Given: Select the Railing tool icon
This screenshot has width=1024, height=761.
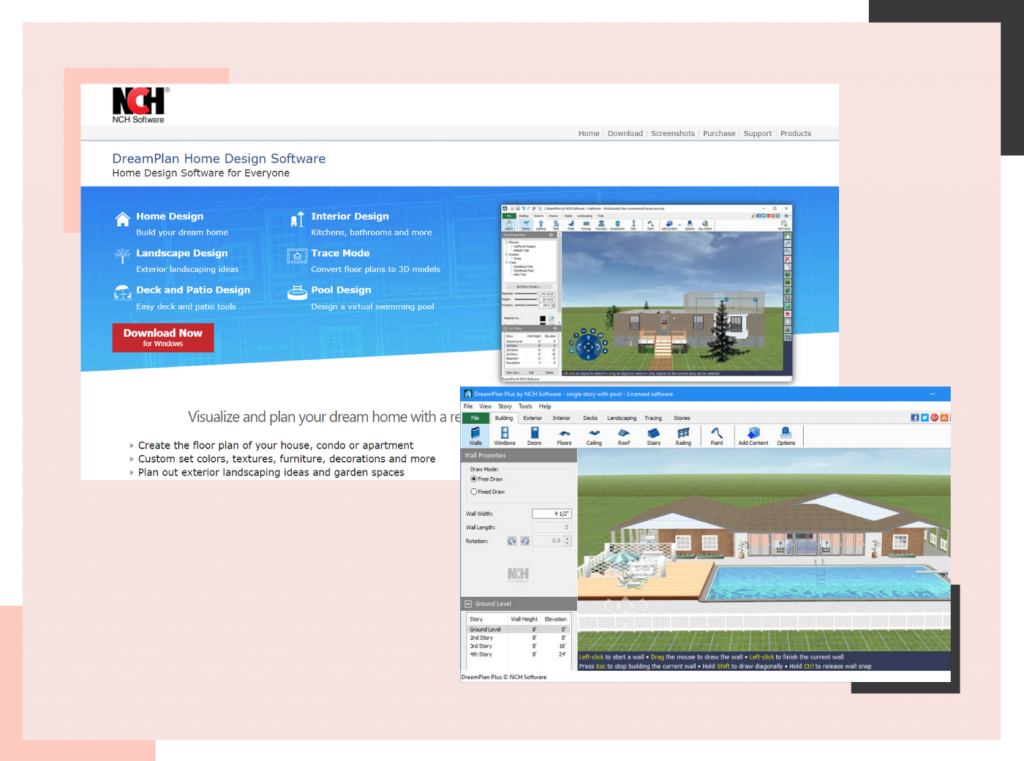Looking at the screenshot, I should pos(683,435).
